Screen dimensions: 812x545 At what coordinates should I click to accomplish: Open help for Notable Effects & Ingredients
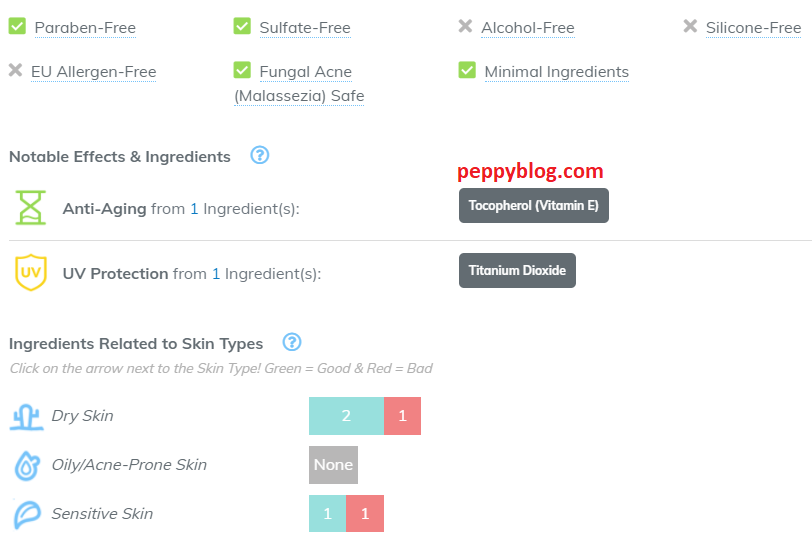[x=260, y=155]
